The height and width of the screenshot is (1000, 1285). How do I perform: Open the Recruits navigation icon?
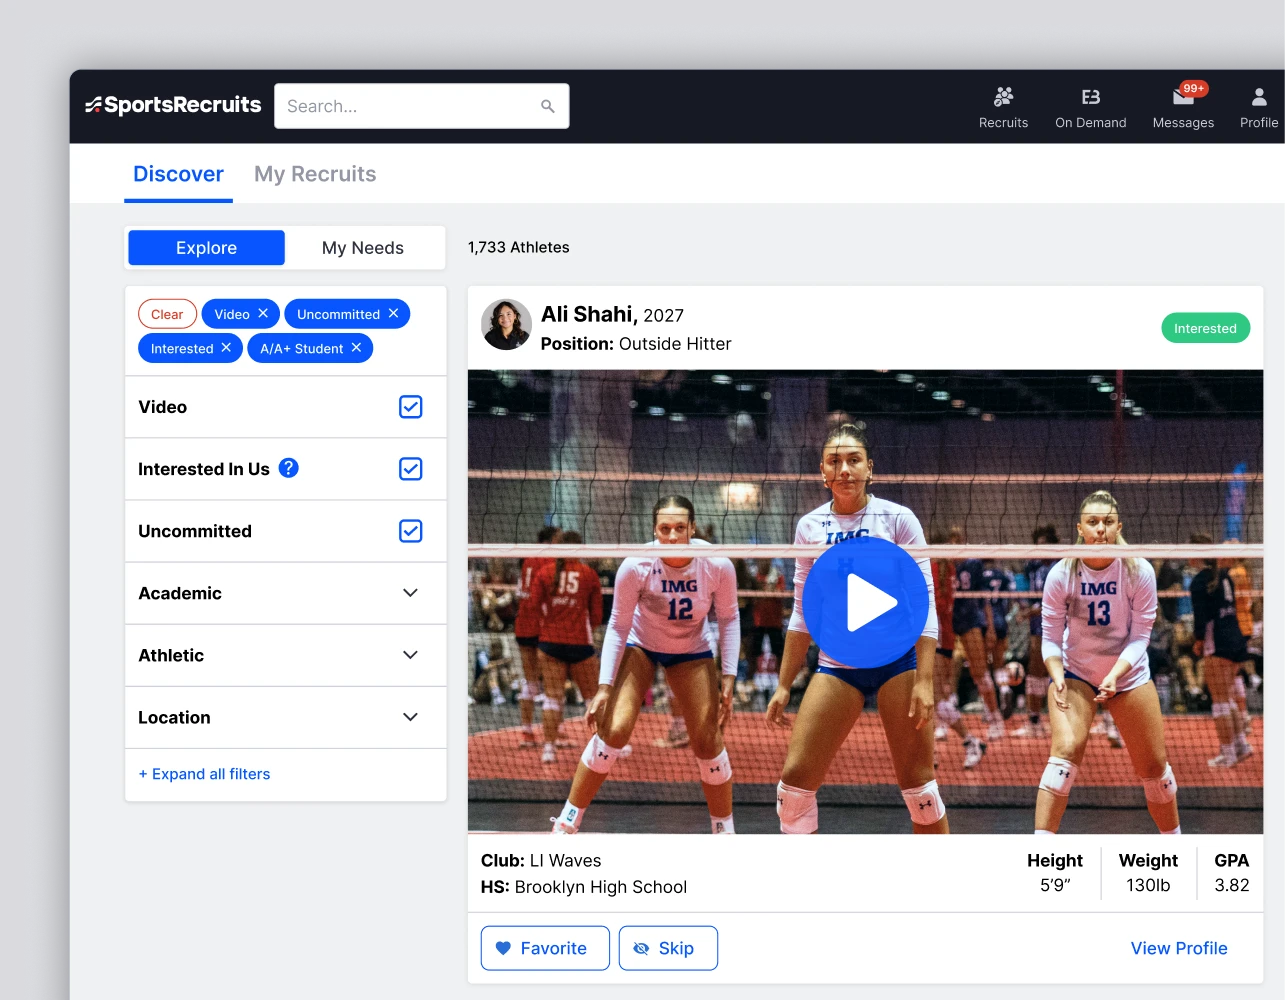pos(1003,97)
